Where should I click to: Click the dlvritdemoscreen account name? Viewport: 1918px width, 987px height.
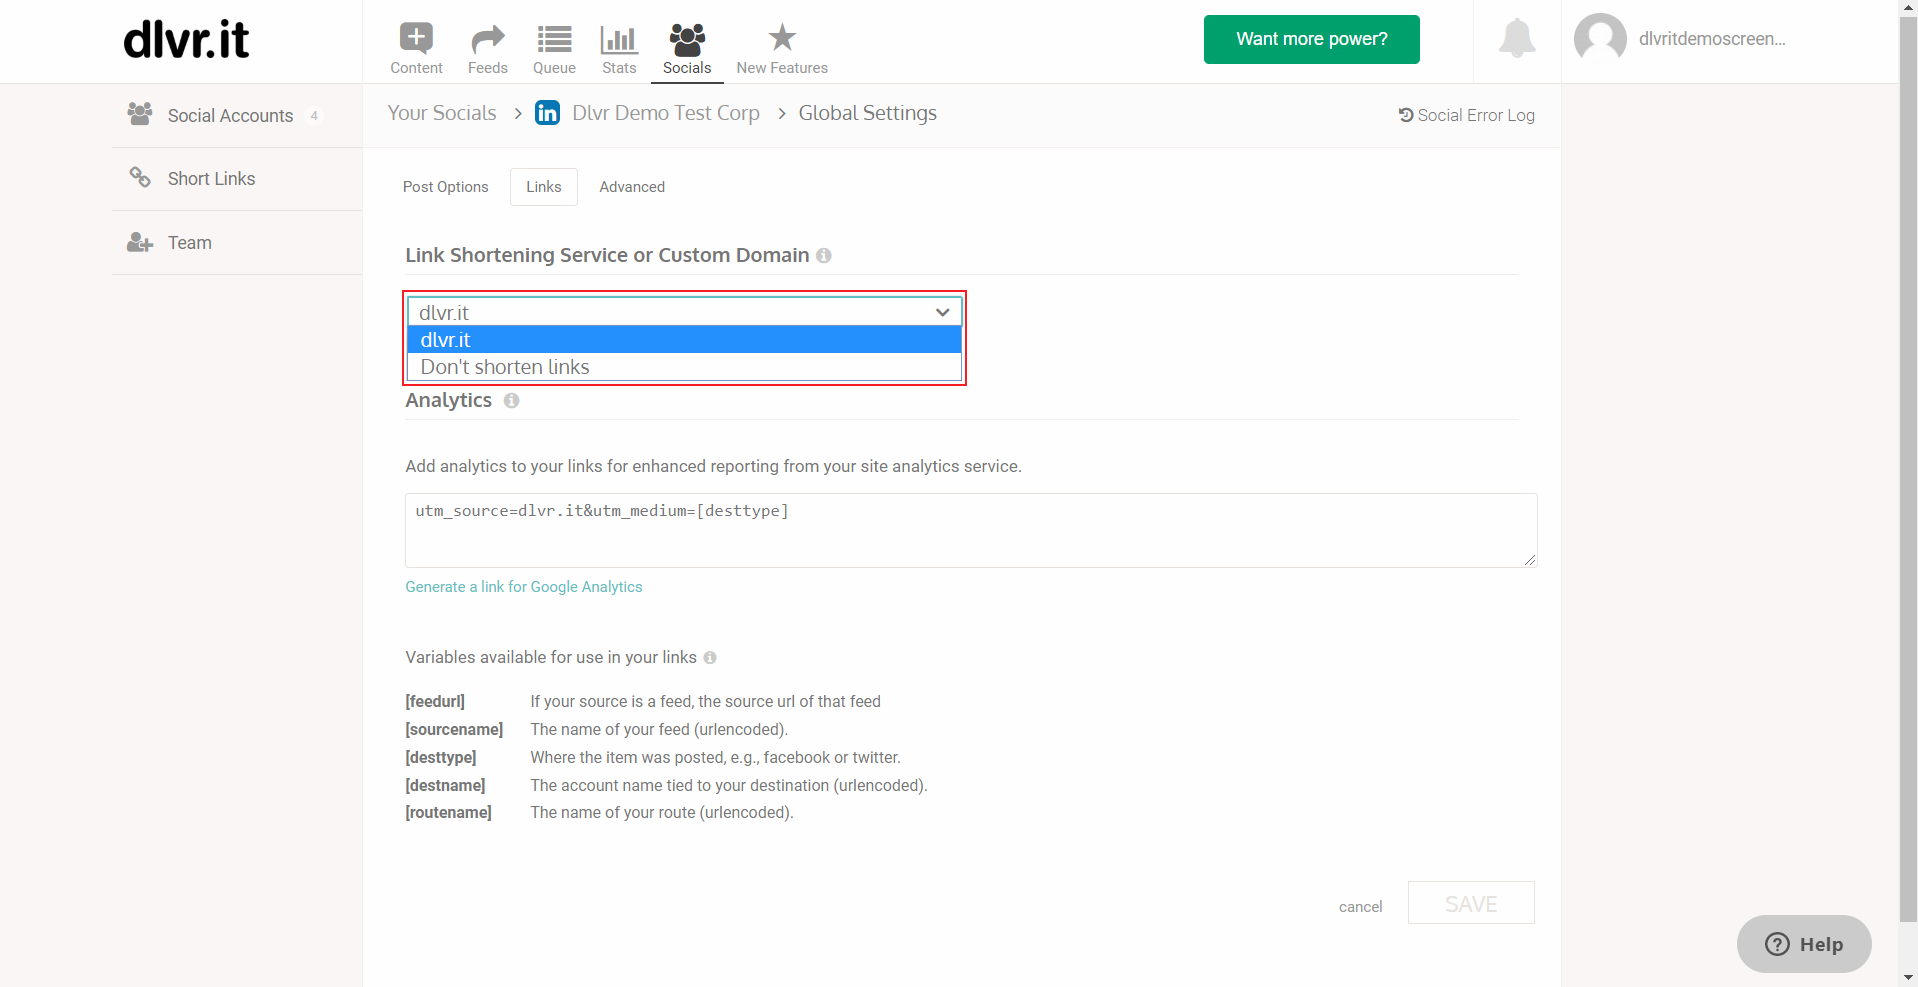pos(1712,39)
